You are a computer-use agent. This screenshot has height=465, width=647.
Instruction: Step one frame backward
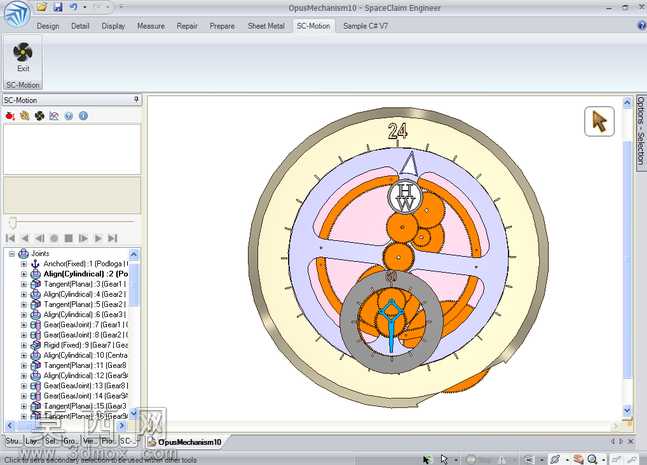40,238
